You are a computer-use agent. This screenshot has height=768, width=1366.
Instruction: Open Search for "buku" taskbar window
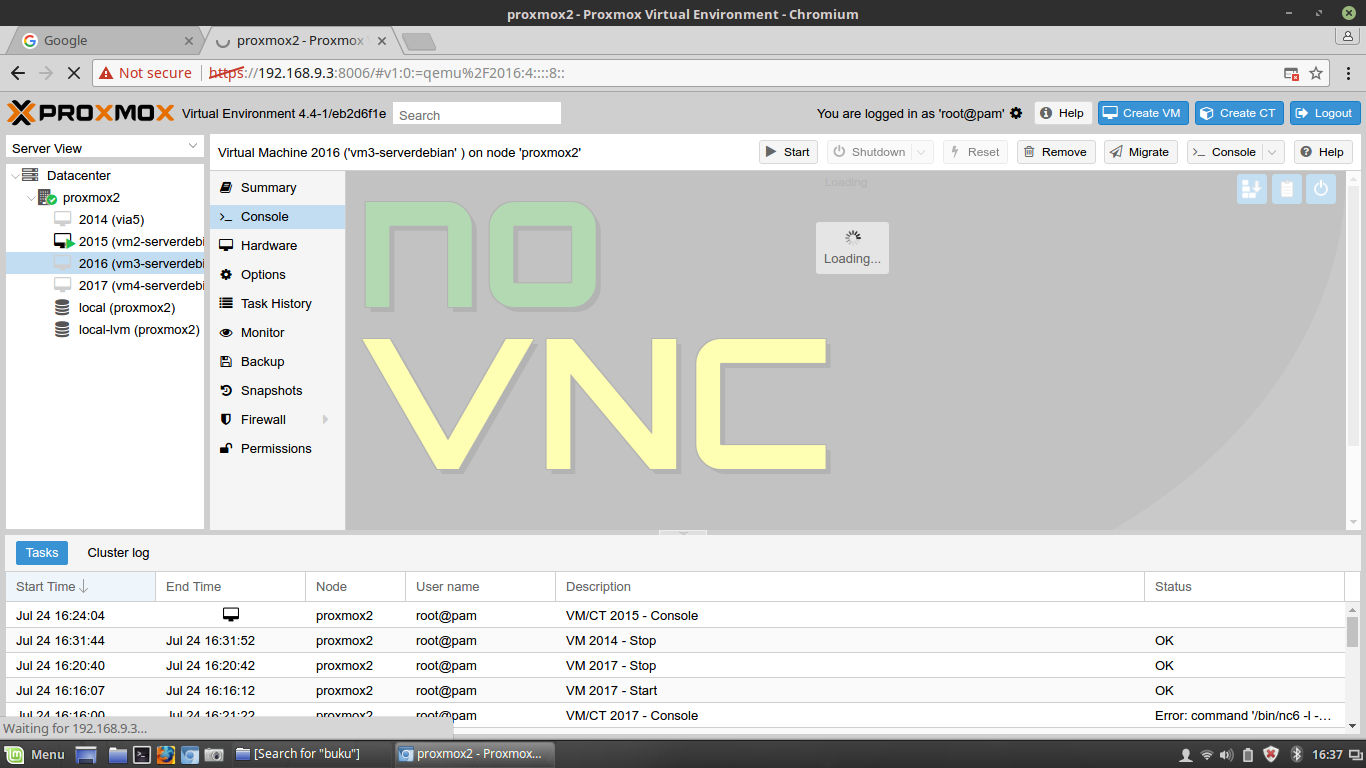pos(309,754)
